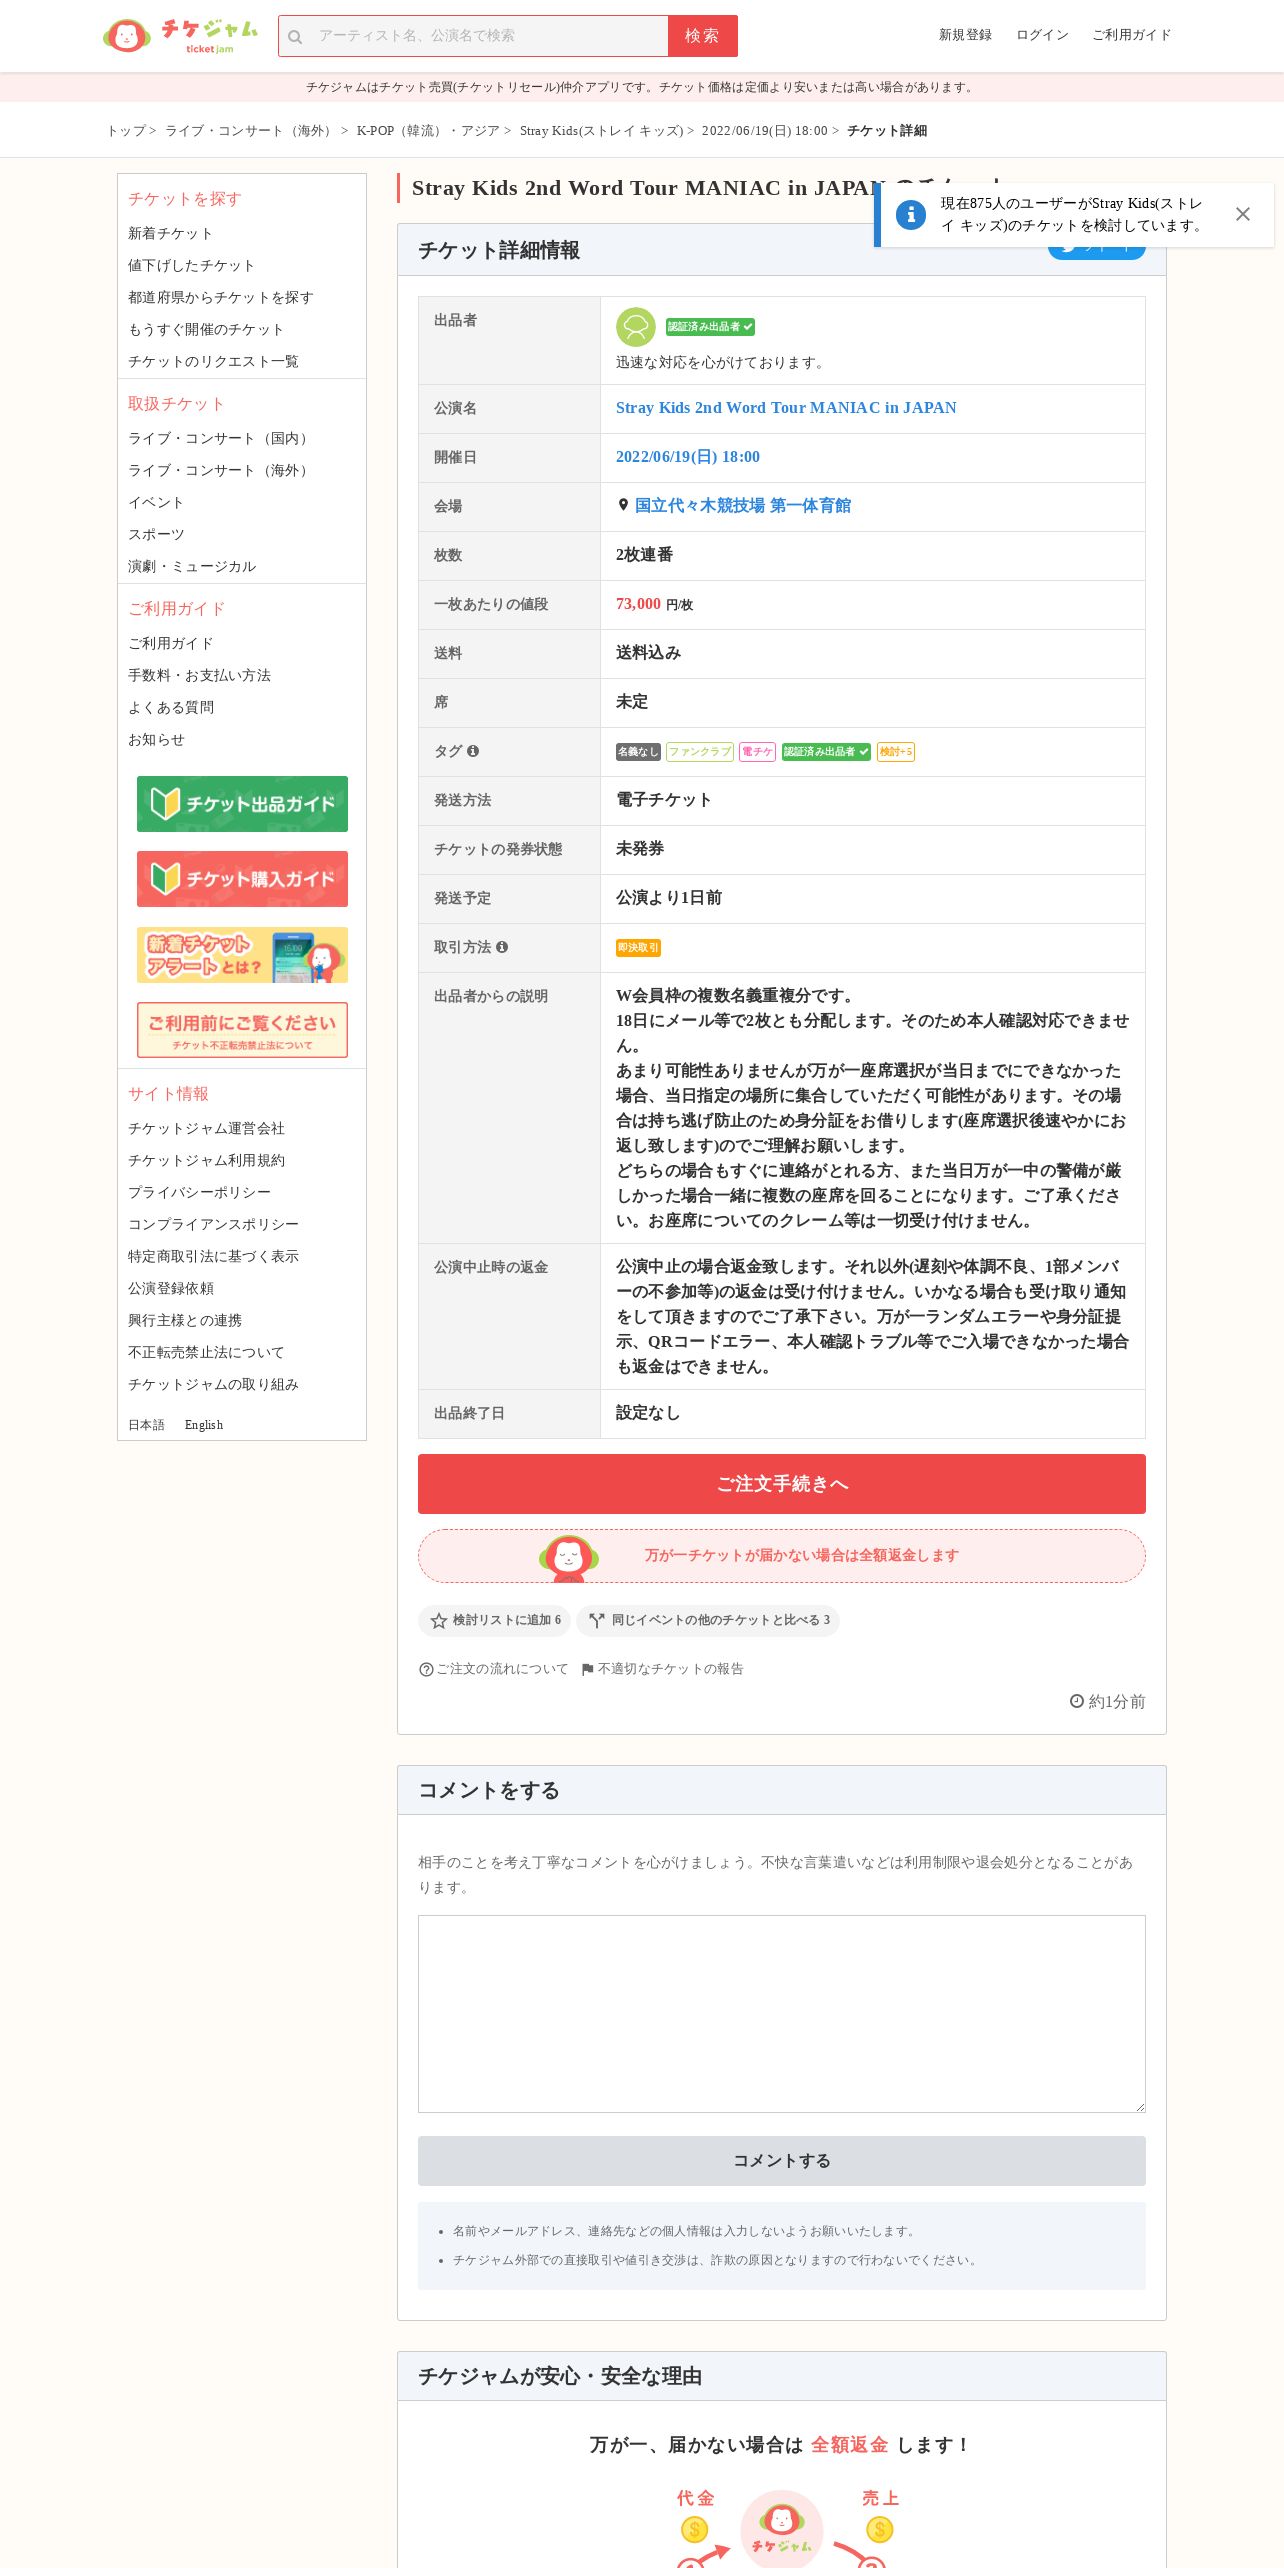Open 特定商取引法に基づく表示 link
This screenshot has height=2568, width=1284.
point(213,1257)
